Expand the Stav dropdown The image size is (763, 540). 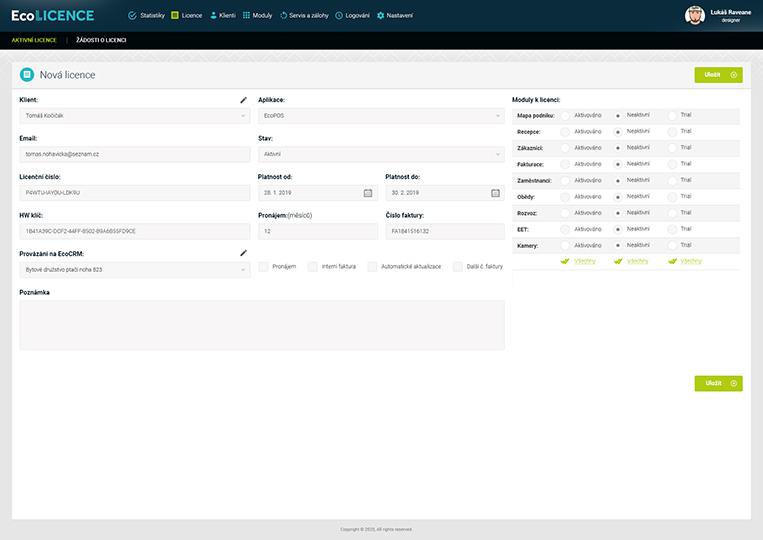381,154
